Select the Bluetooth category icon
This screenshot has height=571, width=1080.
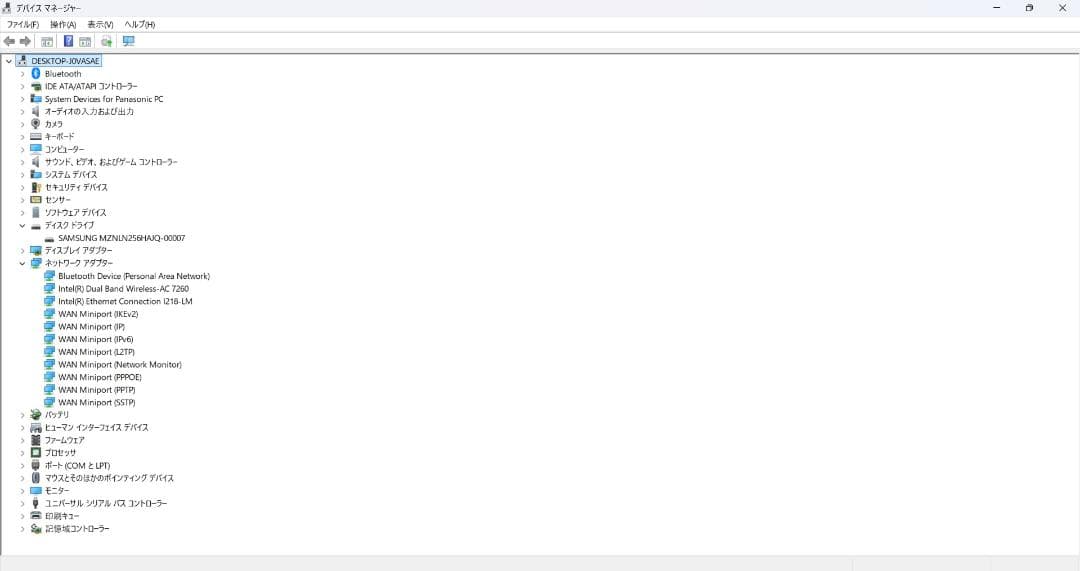point(36,74)
